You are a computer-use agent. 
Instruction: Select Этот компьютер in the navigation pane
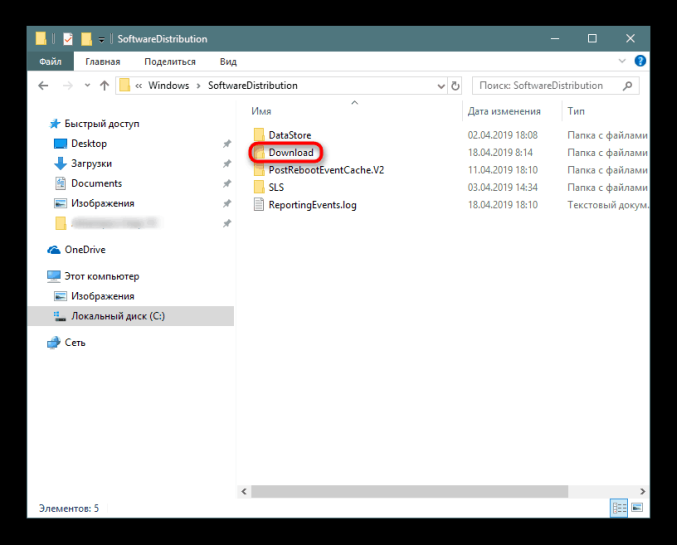pos(102,276)
